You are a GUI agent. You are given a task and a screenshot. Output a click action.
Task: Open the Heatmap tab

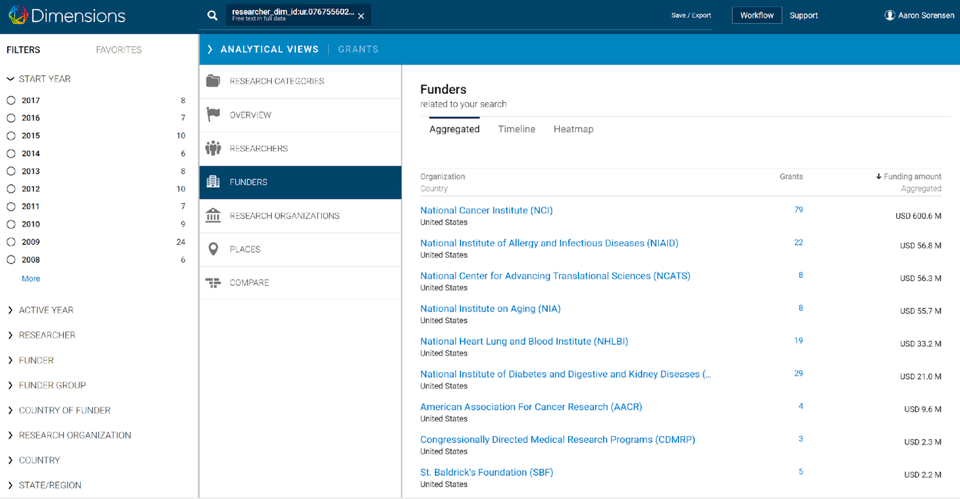(x=573, y=129)
